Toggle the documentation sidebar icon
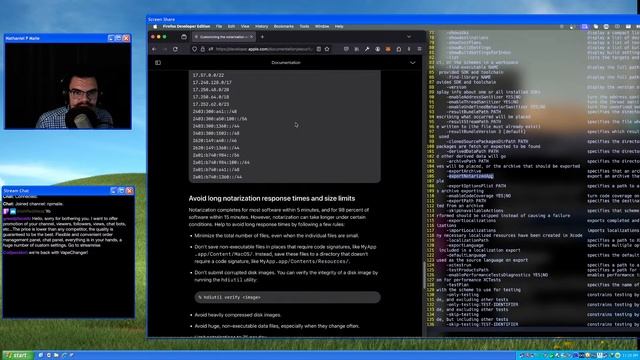Image resolution: width=640 pixels, height=360 pixels. 158,63
